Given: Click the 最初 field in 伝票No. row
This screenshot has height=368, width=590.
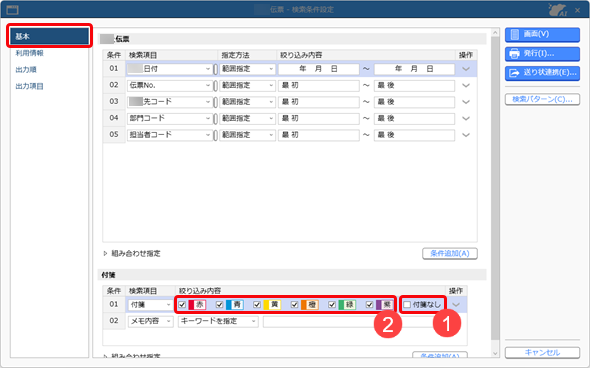Looking at the screenshot, I should (319, 85).
